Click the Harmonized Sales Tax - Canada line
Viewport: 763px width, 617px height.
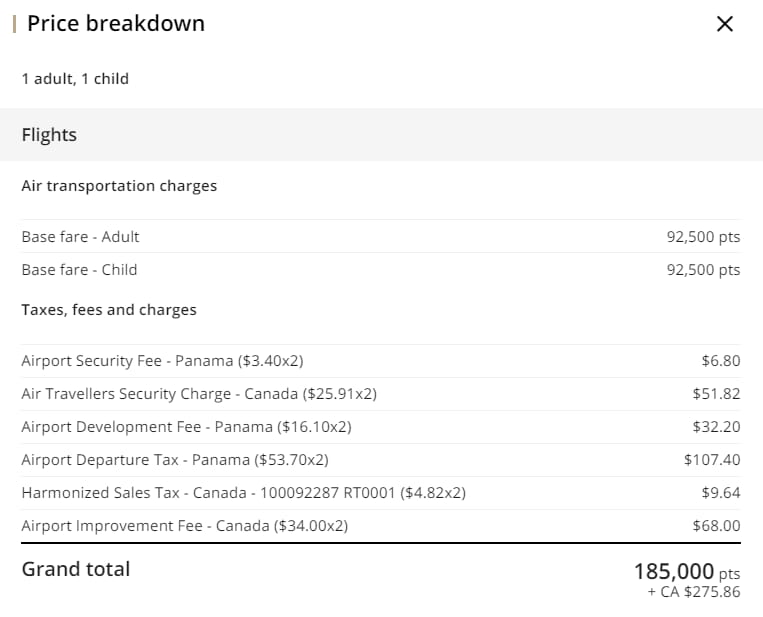pos(243,493)
